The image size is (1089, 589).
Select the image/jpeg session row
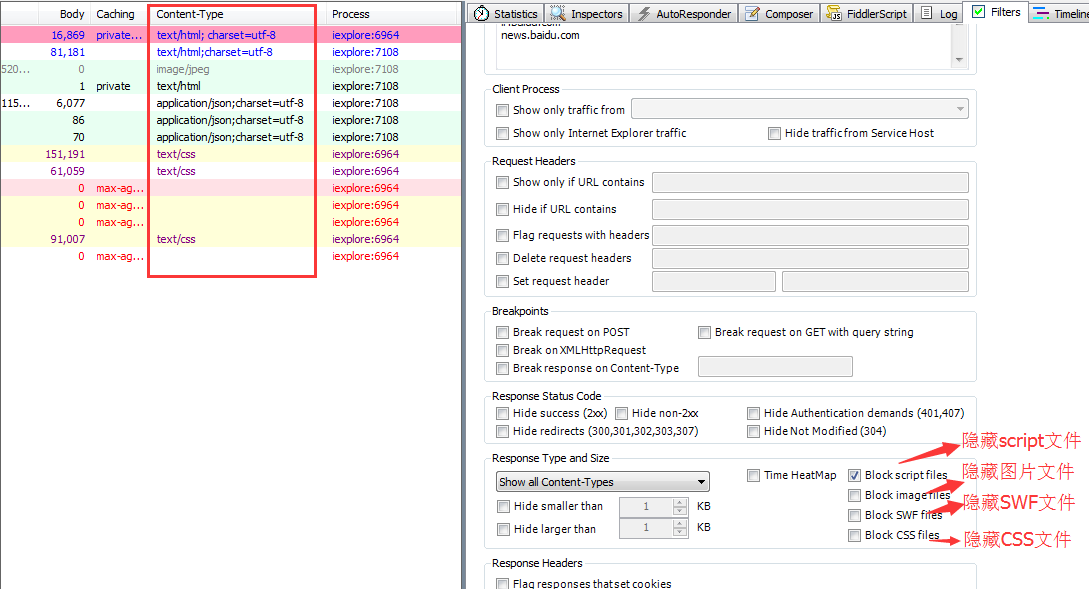pos(231,69)
